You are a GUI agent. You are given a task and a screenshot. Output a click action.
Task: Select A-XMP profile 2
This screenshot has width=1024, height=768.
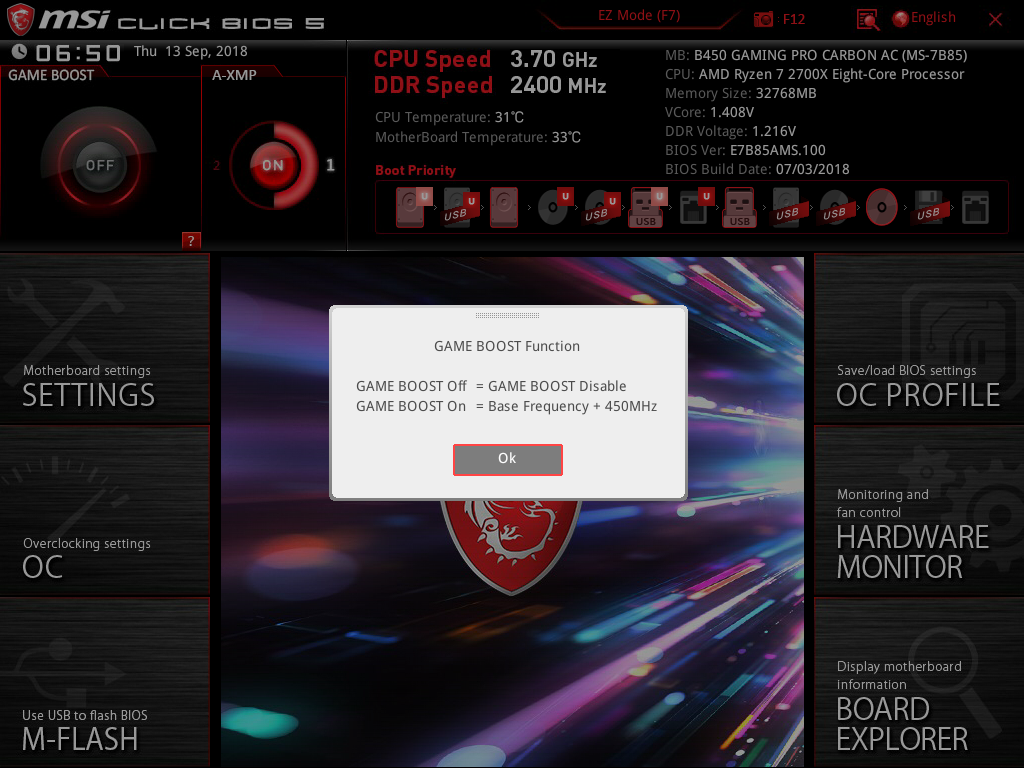click(216, 165)
